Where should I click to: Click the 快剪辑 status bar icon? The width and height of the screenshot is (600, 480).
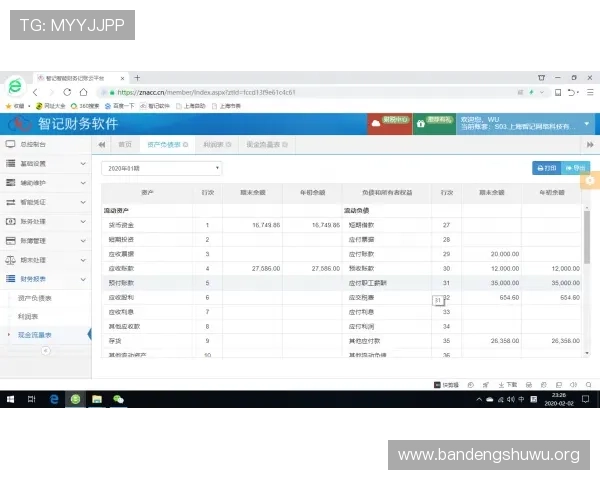446,385
